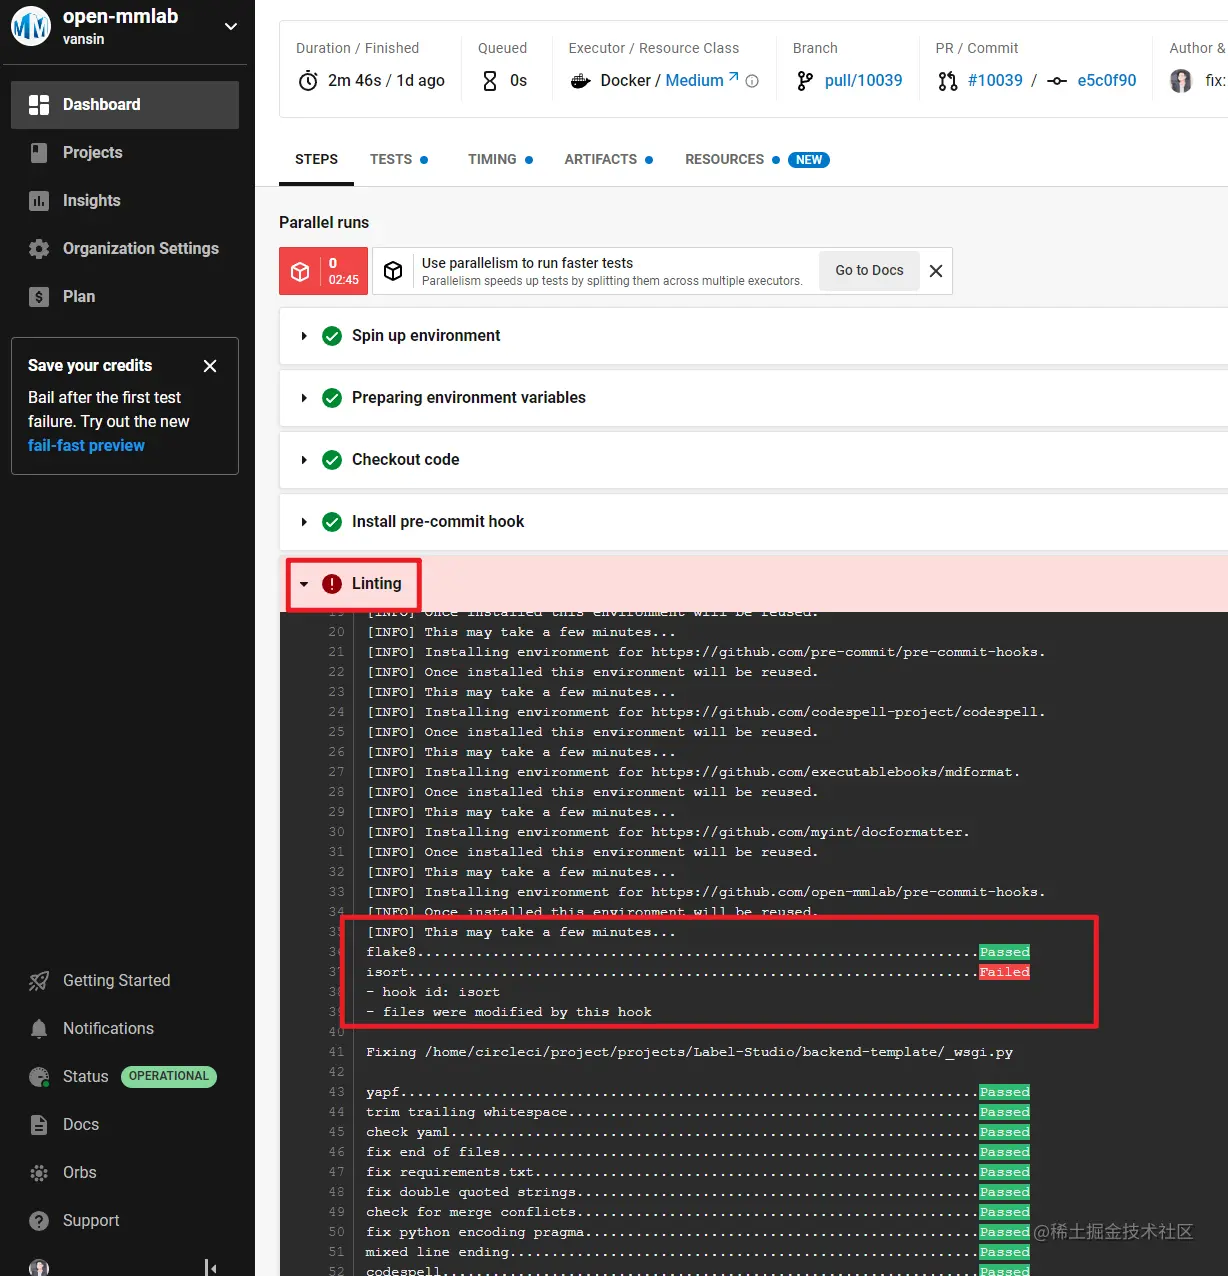Open pull request link pull/10039
The image size is (1228, 1276).
coord(862,80)
